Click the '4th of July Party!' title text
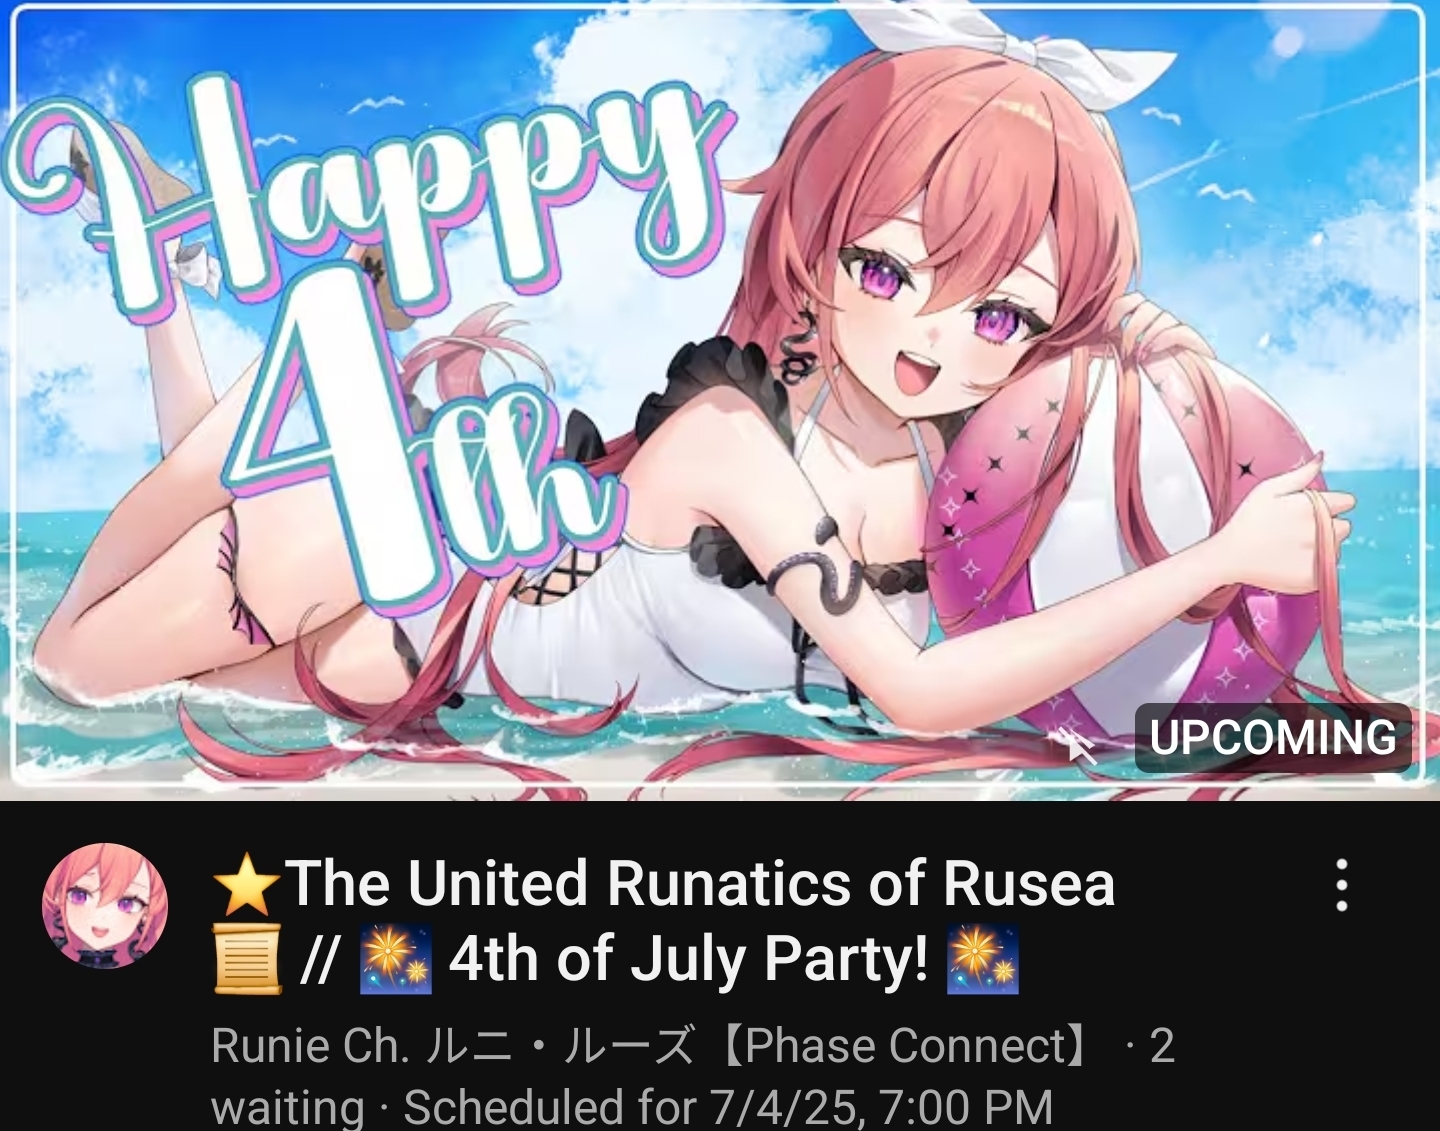This screenshot has width=1440, height=1131. 689,960
